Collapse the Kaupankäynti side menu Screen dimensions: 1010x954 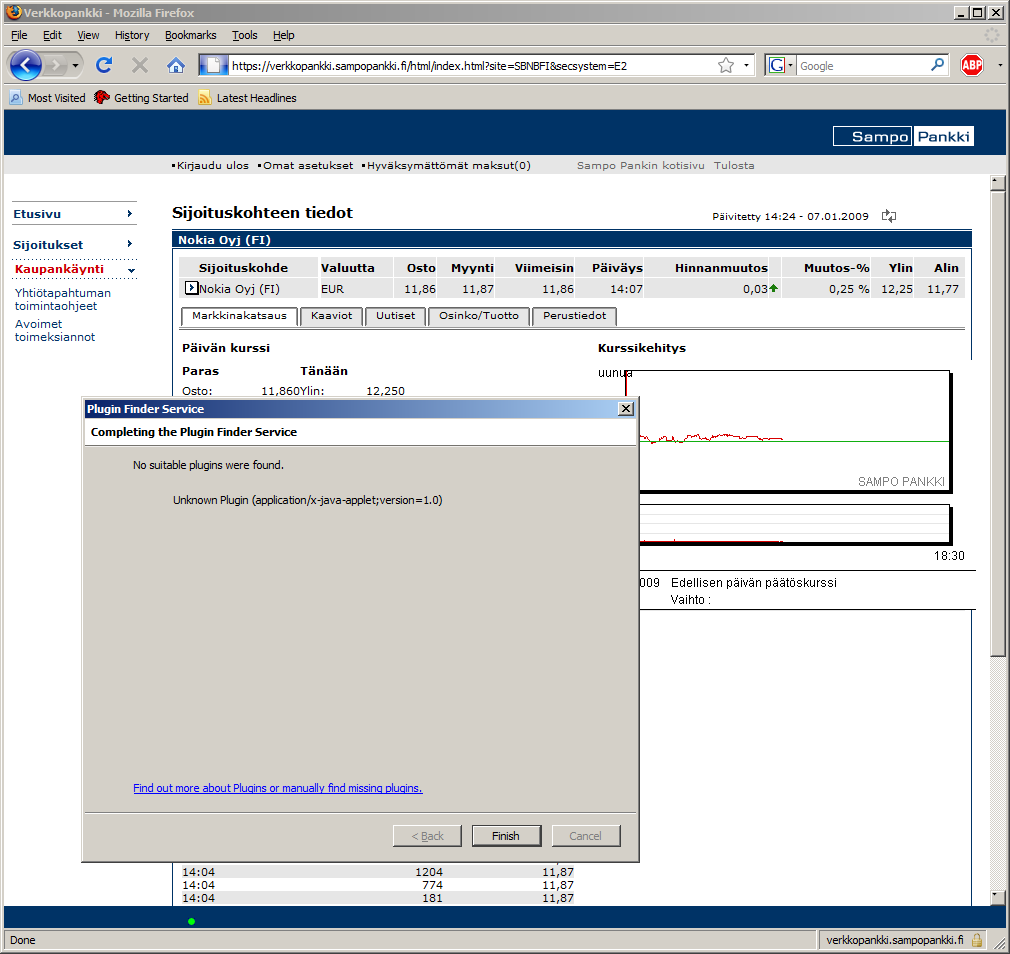pos(75,269)
